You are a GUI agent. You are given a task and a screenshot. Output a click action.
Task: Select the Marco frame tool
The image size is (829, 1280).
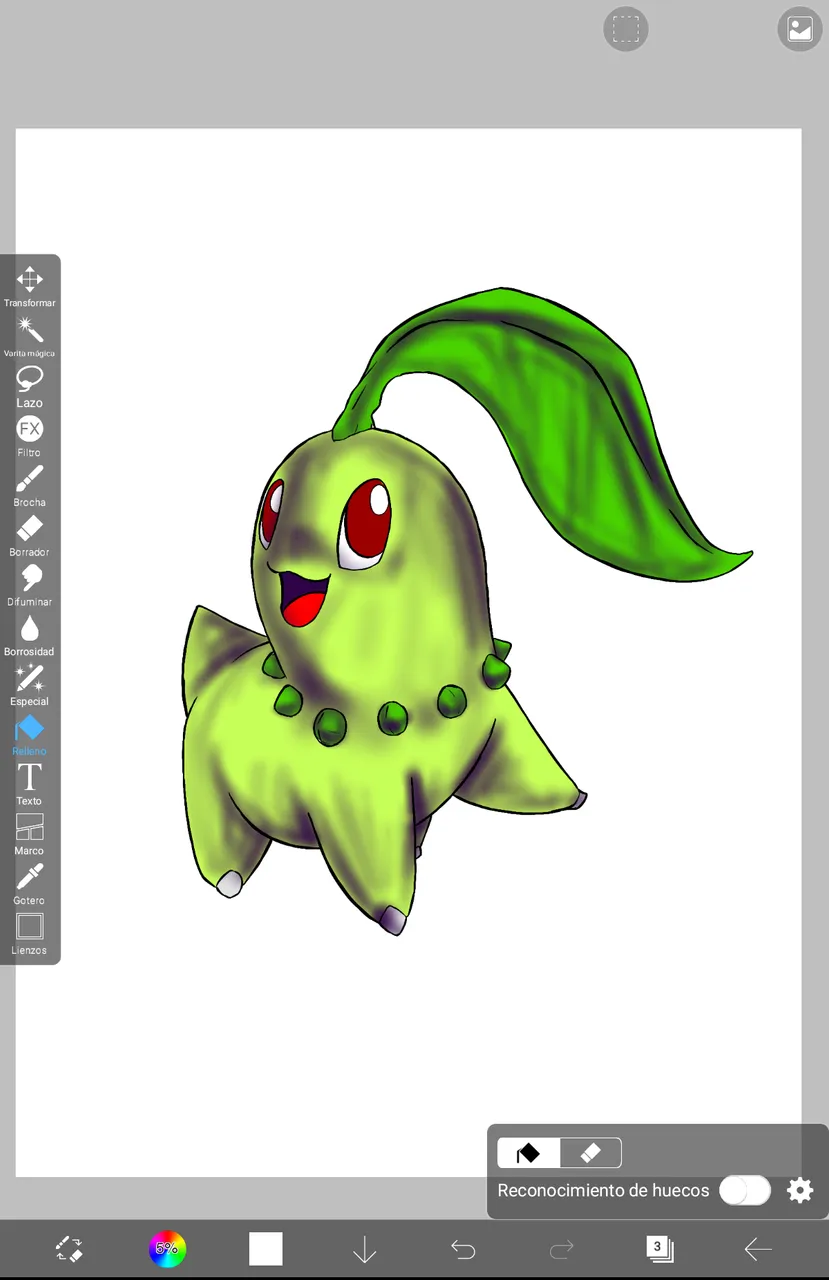30,834
